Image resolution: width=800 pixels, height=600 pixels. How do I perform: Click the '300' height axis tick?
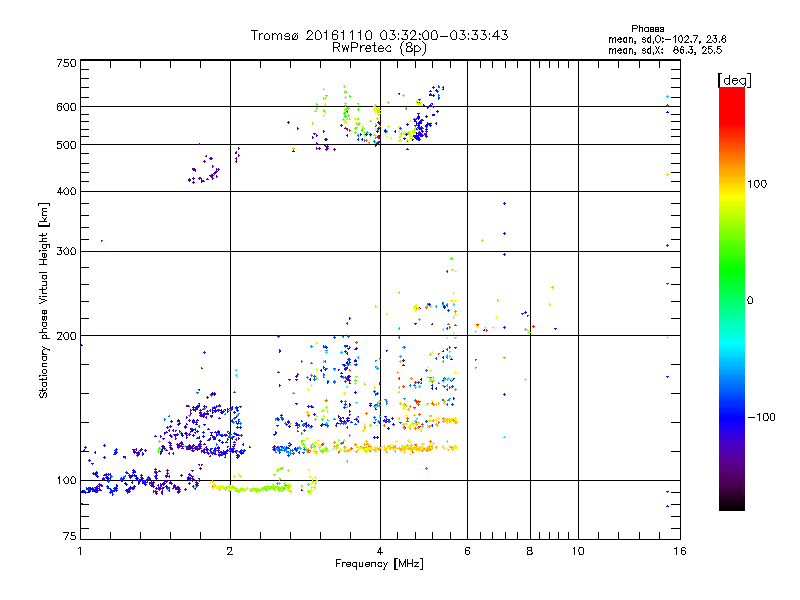pyautogui.click(x=66, y=251)
